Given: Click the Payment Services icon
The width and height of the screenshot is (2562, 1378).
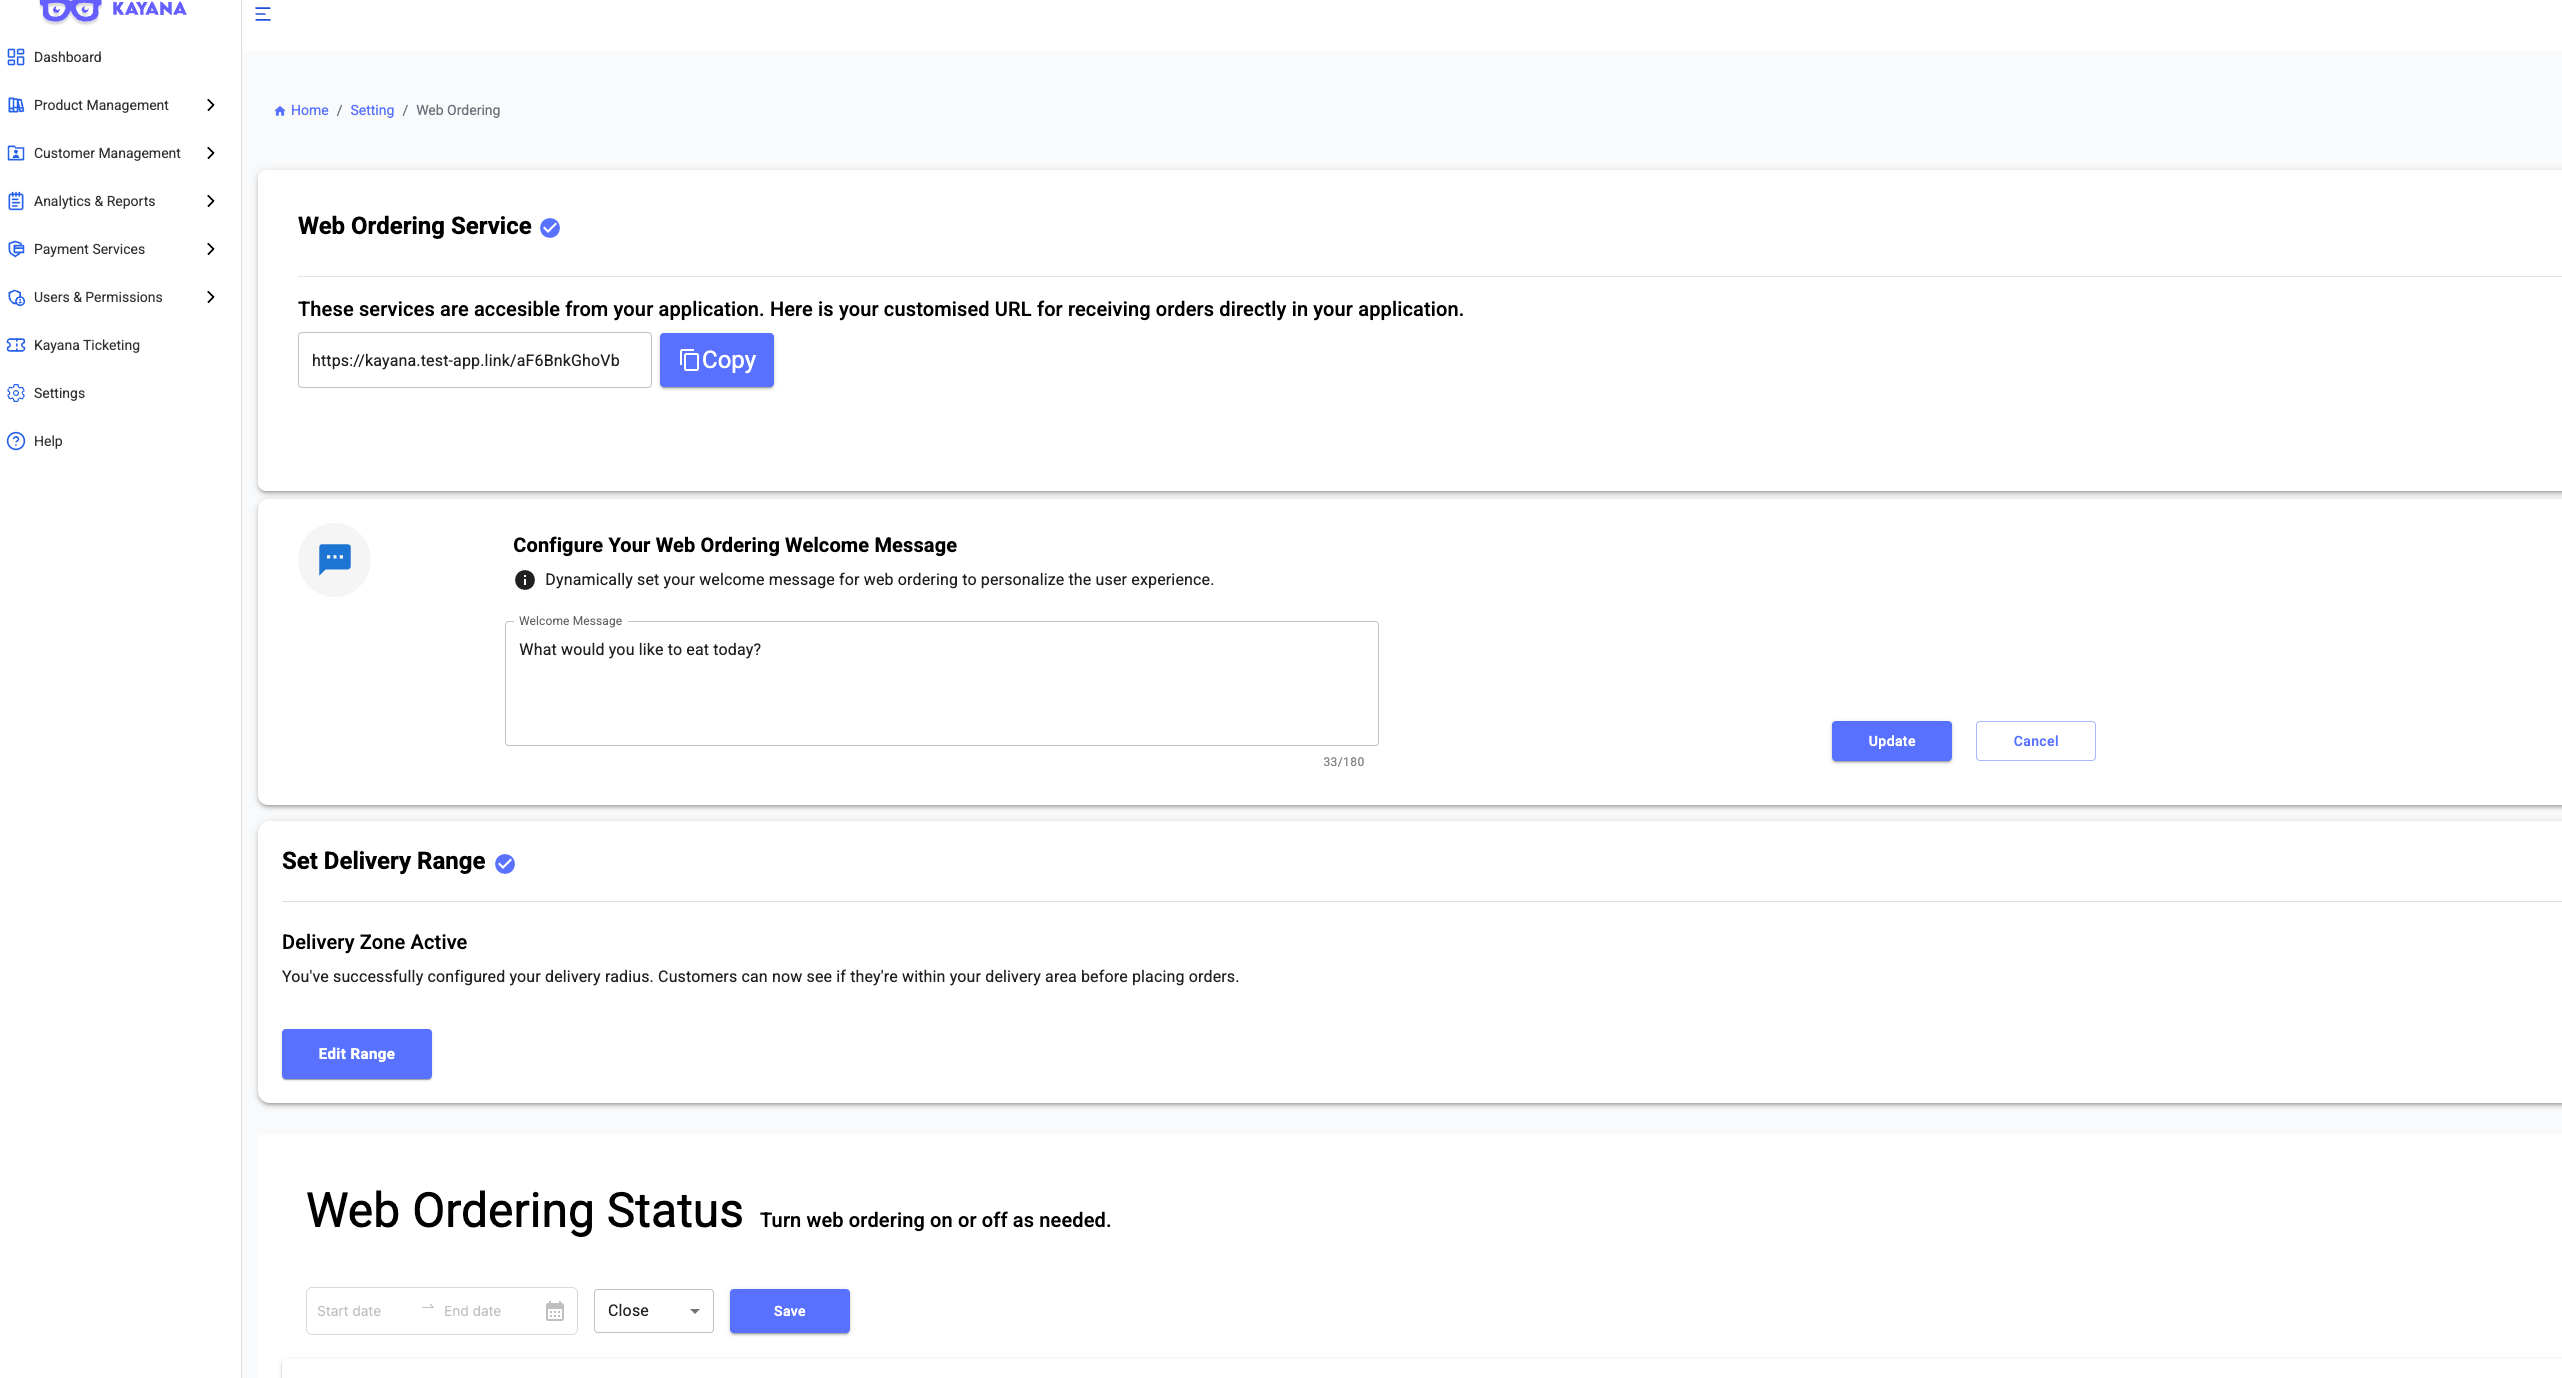Looking at the screenshot, I should coord(16,249).
